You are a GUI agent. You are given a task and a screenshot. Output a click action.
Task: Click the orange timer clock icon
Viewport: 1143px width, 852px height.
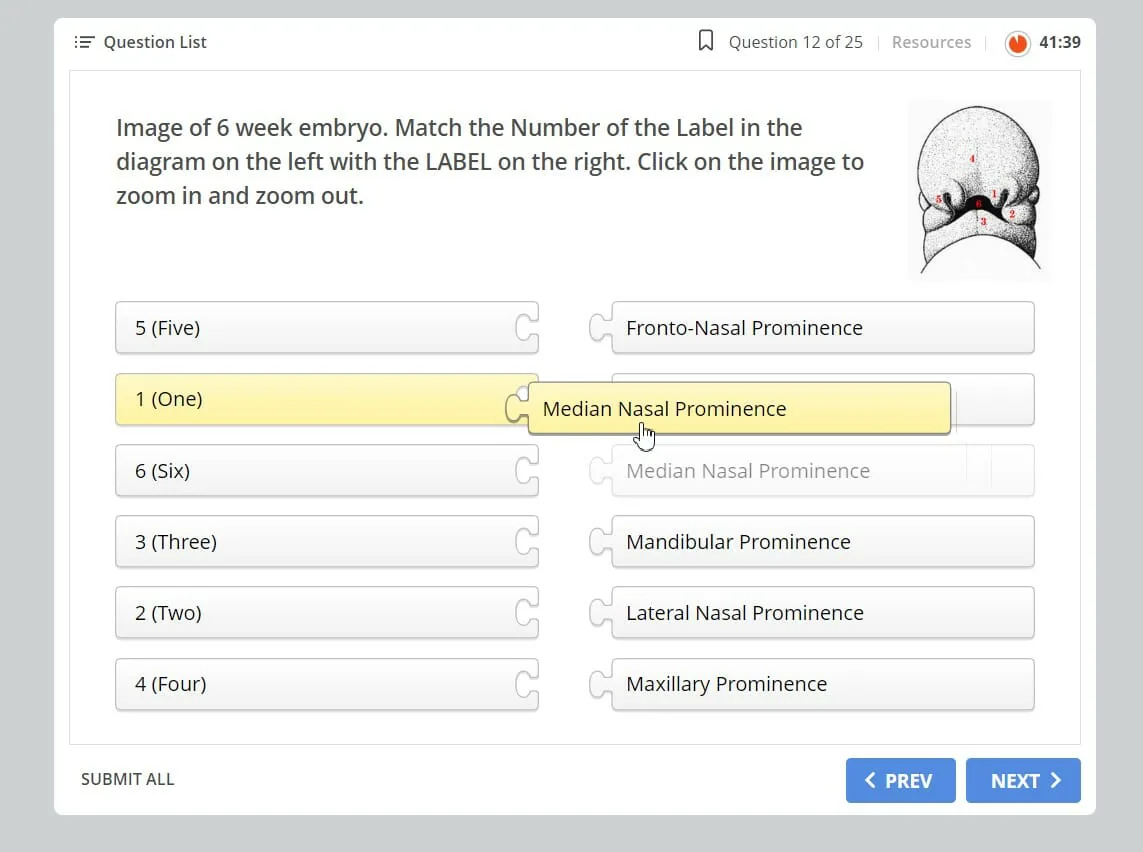click(1018, 43)
